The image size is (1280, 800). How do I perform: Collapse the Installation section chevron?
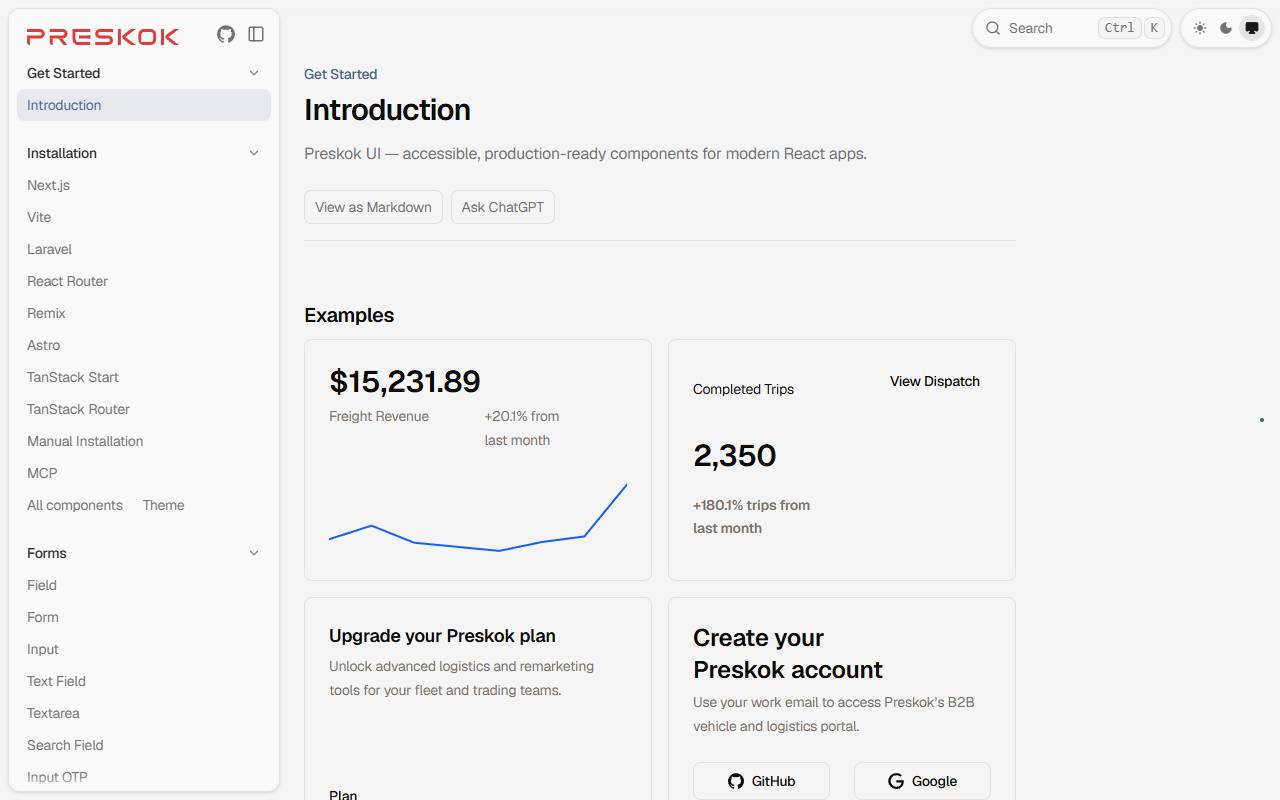point(254,153)
